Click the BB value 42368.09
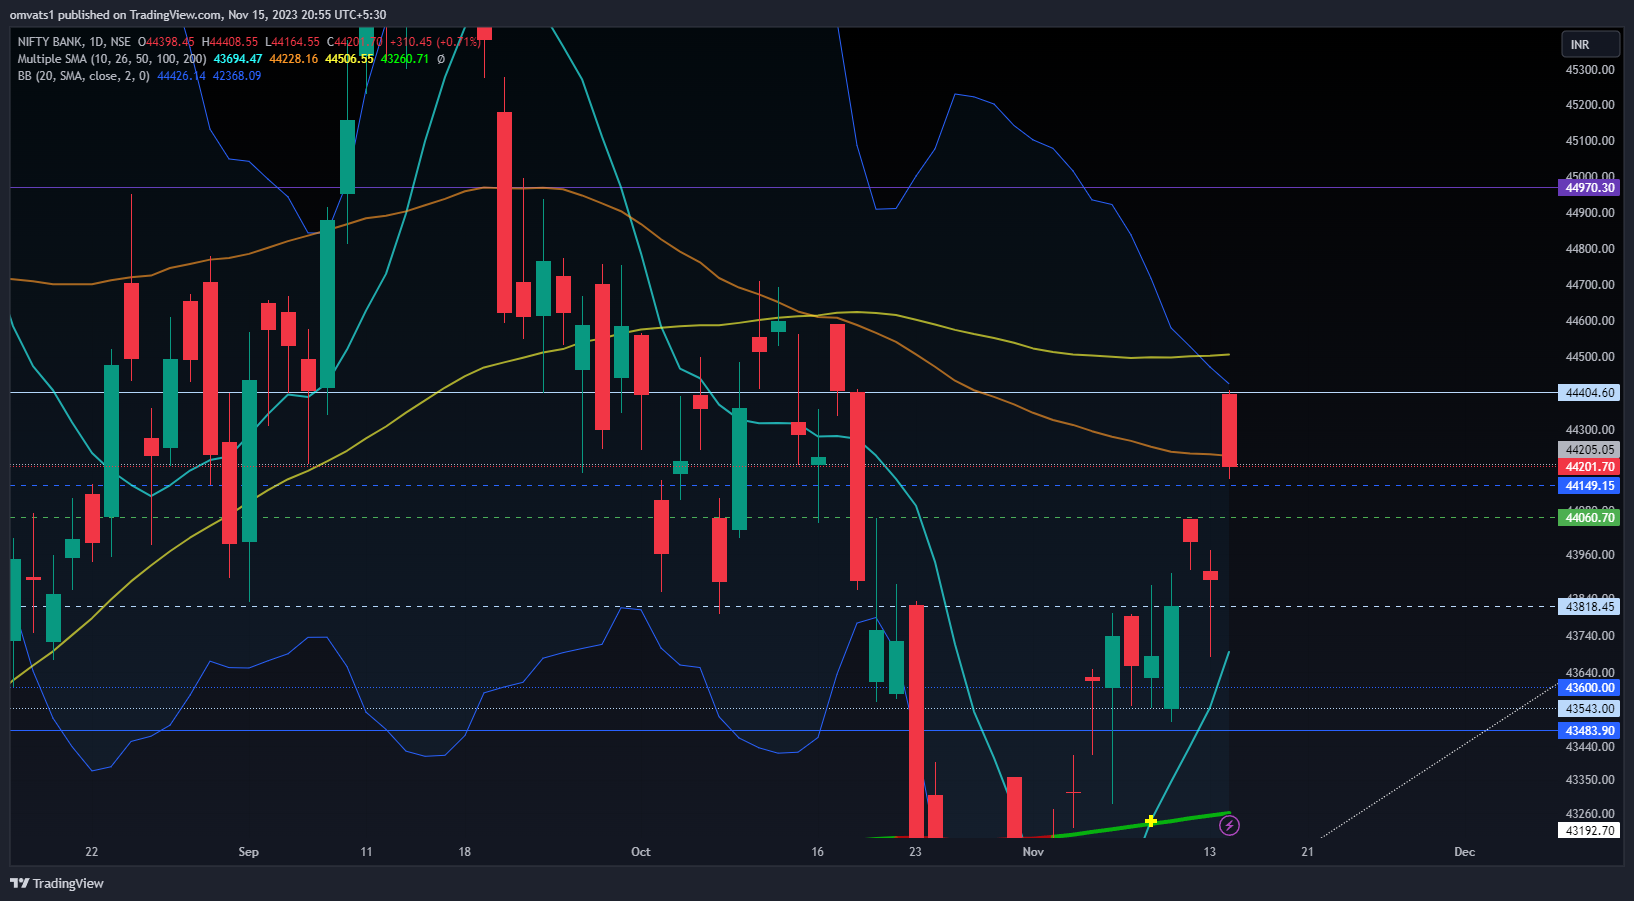The width and height of the screenshot is (1634, 901). 237,76
